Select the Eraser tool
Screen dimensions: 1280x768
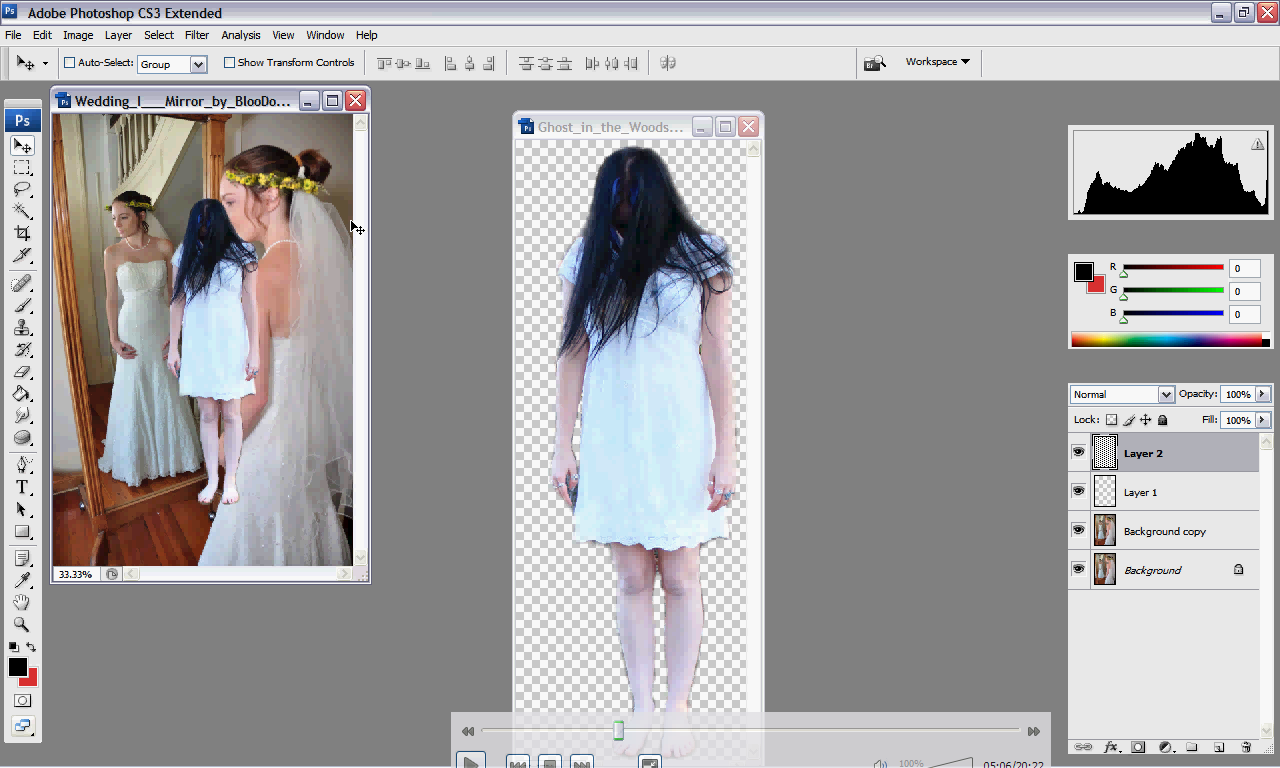[x=22, y=372]
